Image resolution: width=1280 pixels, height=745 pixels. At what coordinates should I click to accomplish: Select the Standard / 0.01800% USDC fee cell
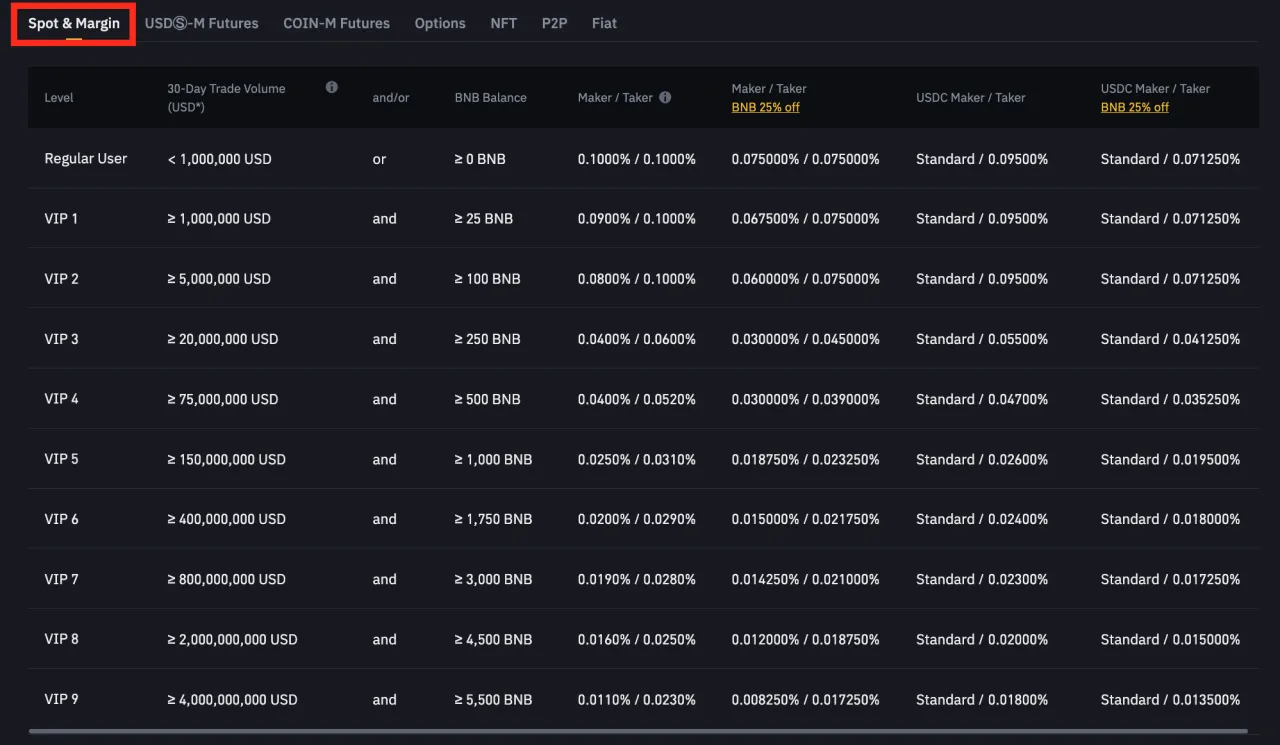click(982, 699)
